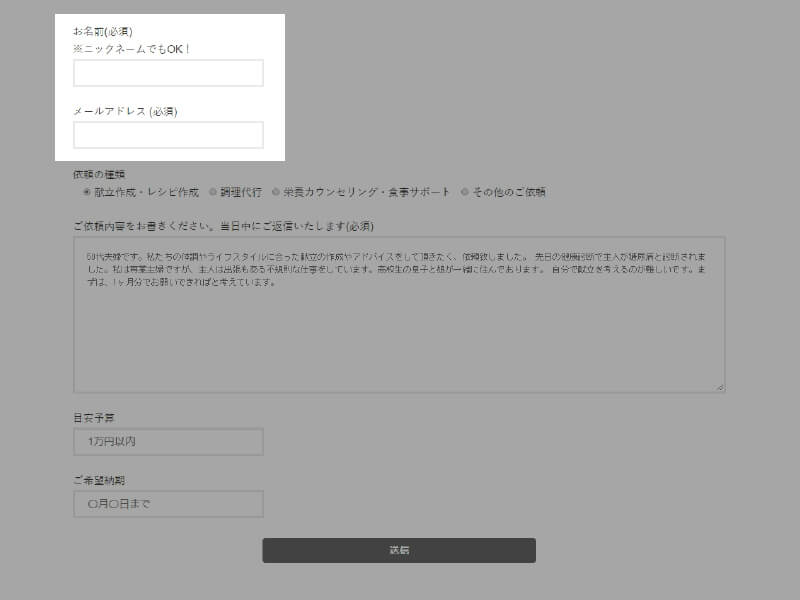800x600 pixels.
Task: Click the ※ニックネームでもOK！ note text
Action: [x=132, y=49]
